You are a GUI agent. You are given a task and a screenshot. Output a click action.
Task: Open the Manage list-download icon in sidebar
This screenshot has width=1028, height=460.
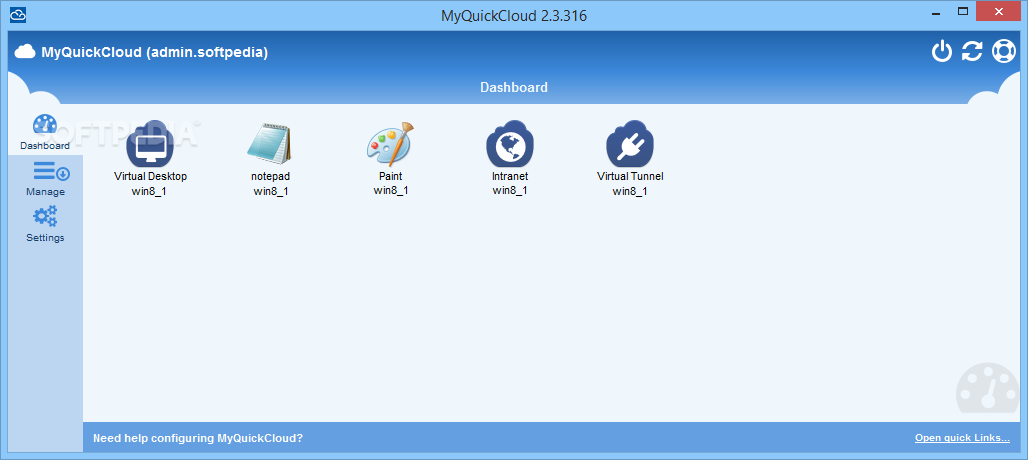click(x=51, y=171)
